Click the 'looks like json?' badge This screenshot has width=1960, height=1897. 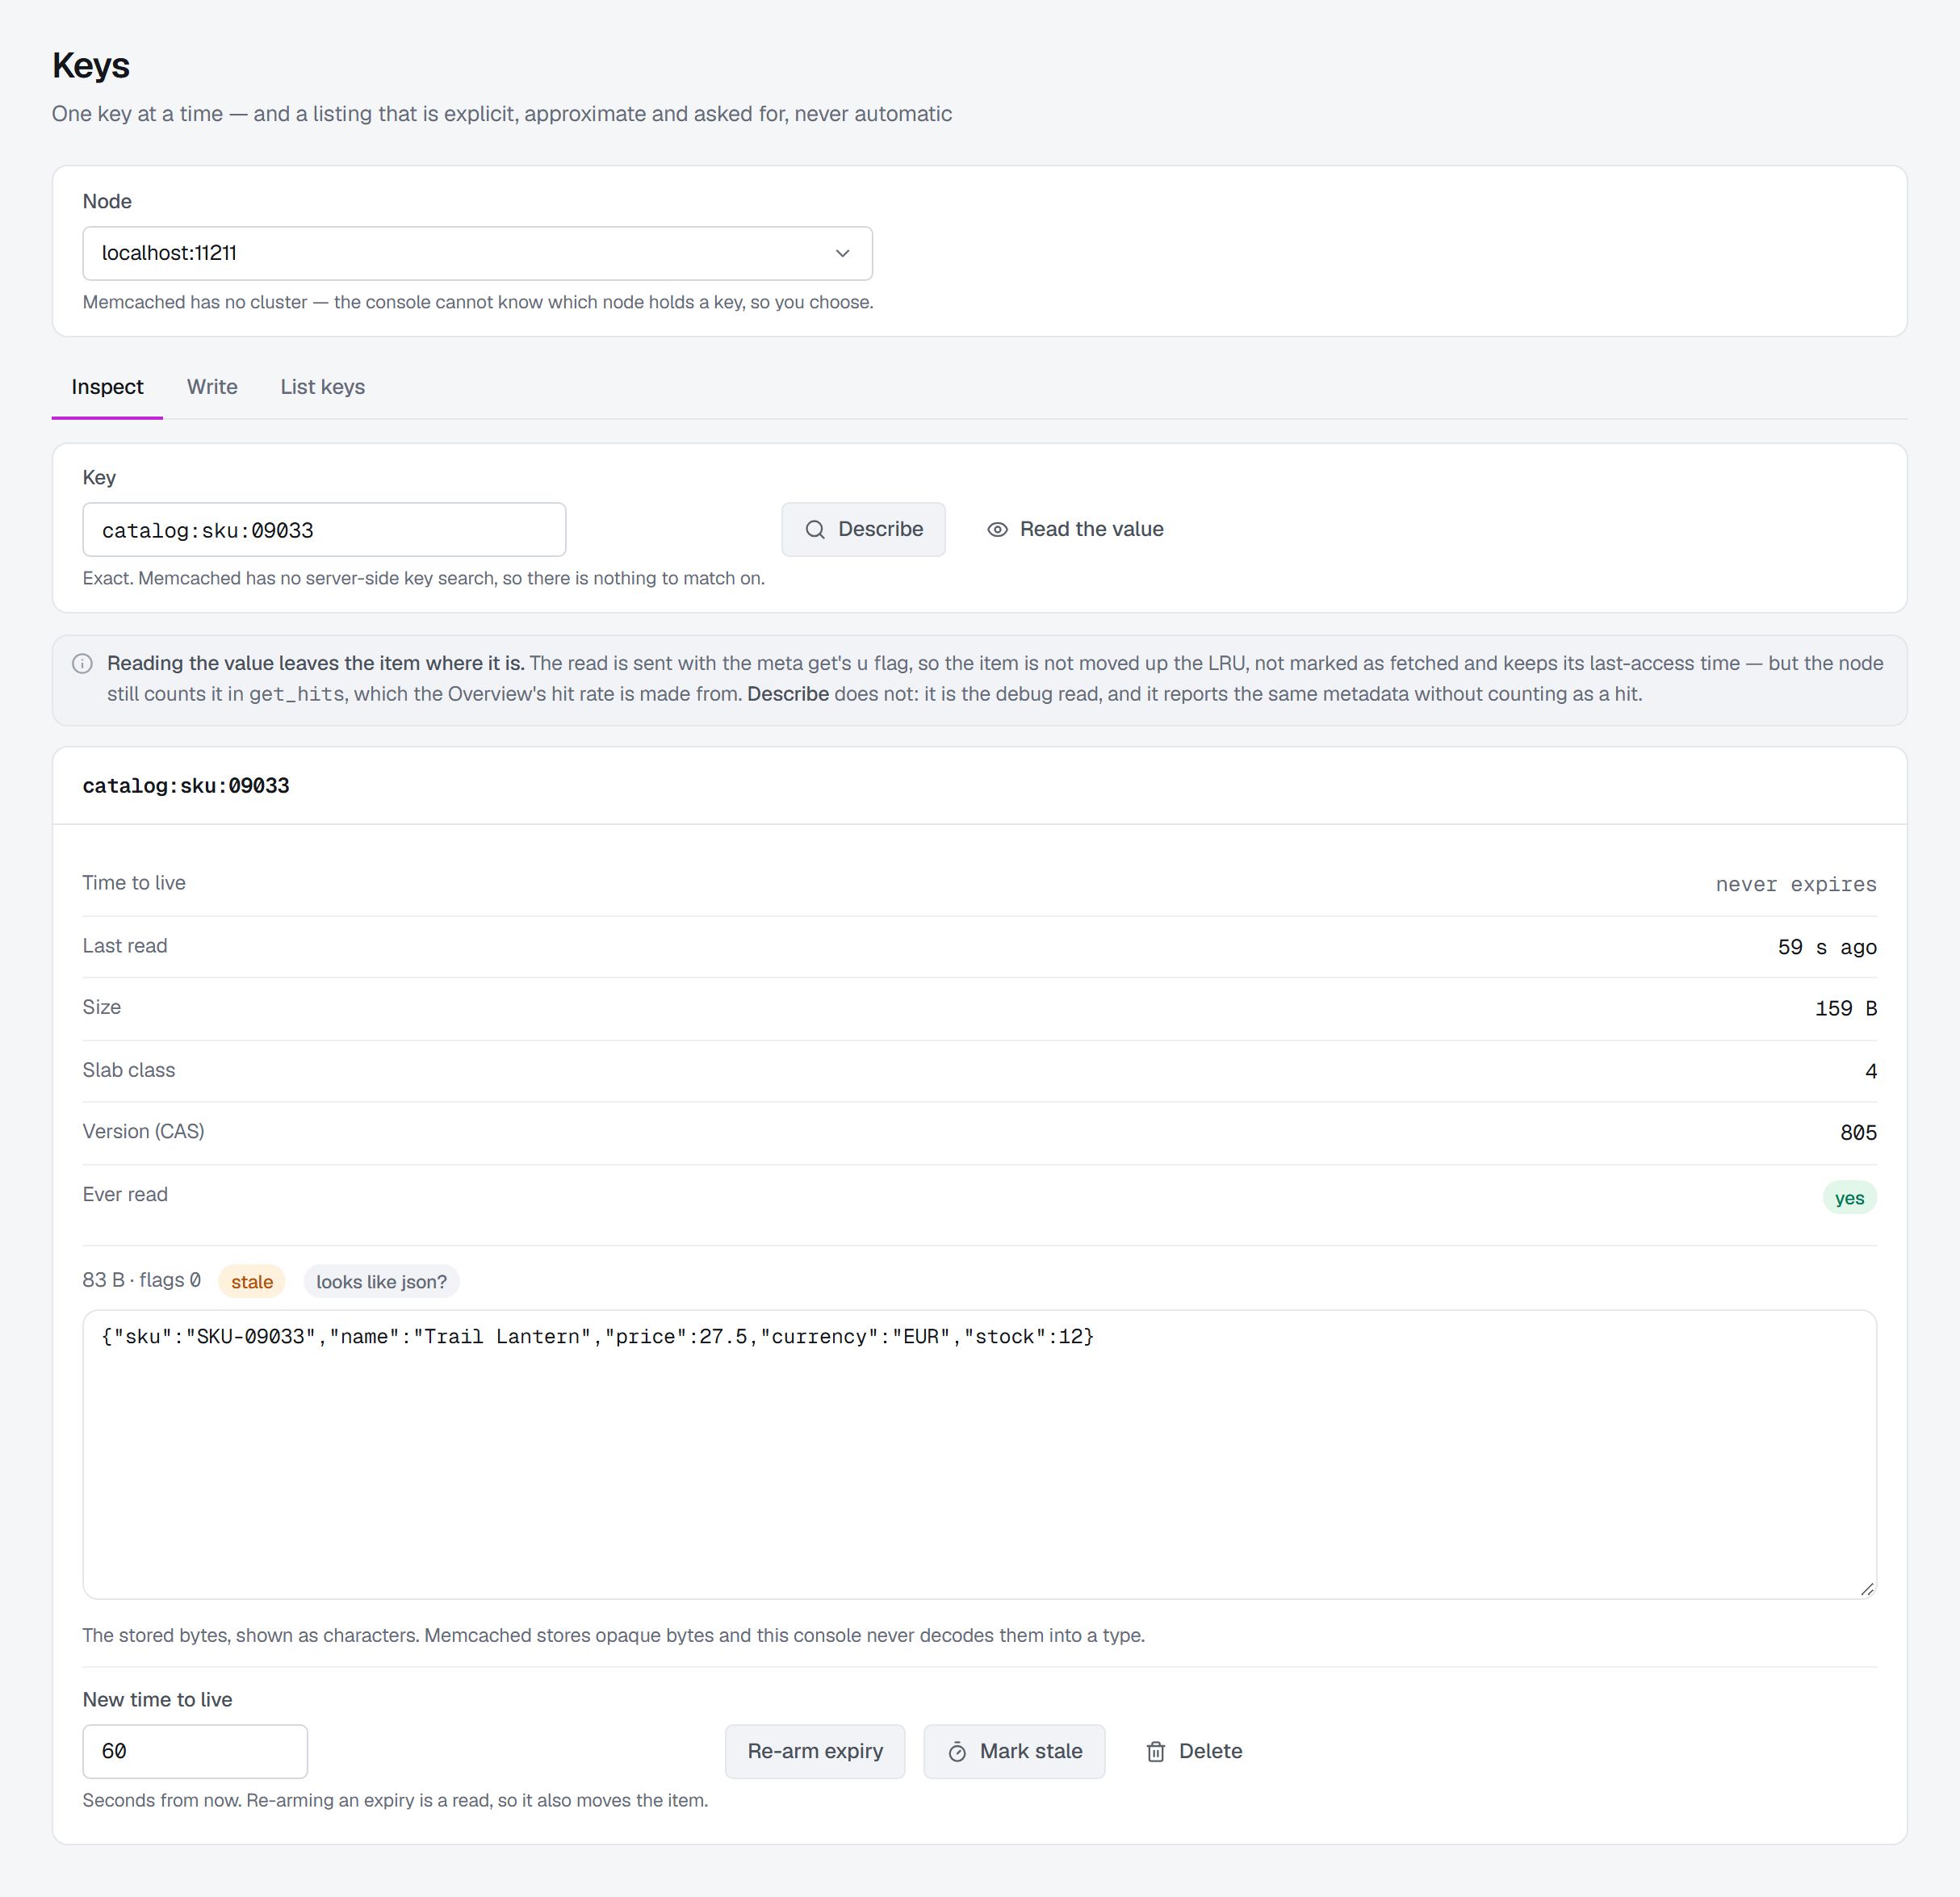381,1282
